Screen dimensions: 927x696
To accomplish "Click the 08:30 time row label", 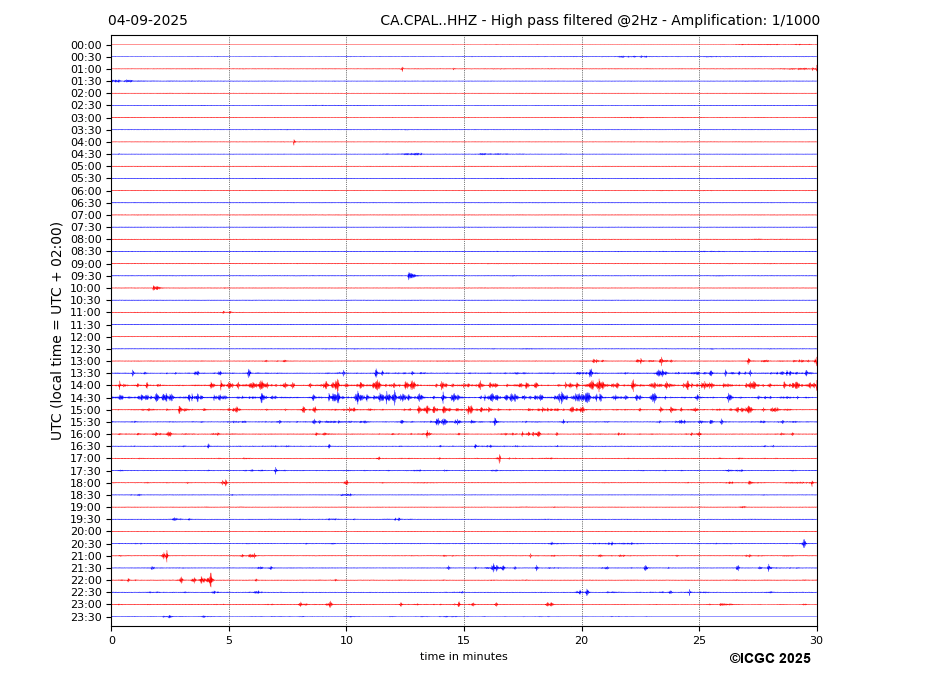I will click(86, 252).
